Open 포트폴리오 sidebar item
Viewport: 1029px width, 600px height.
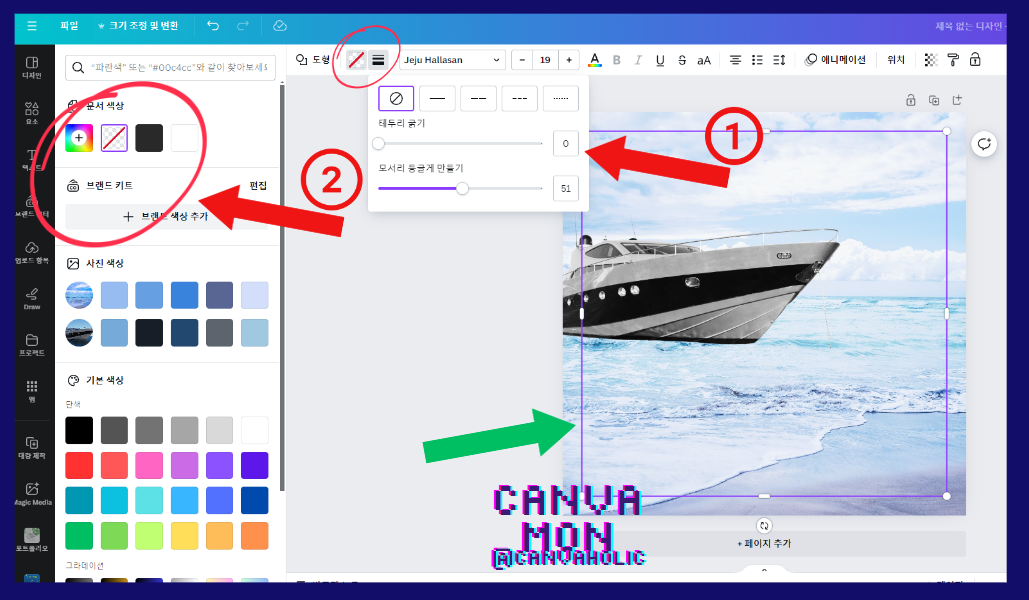[32, 540]
